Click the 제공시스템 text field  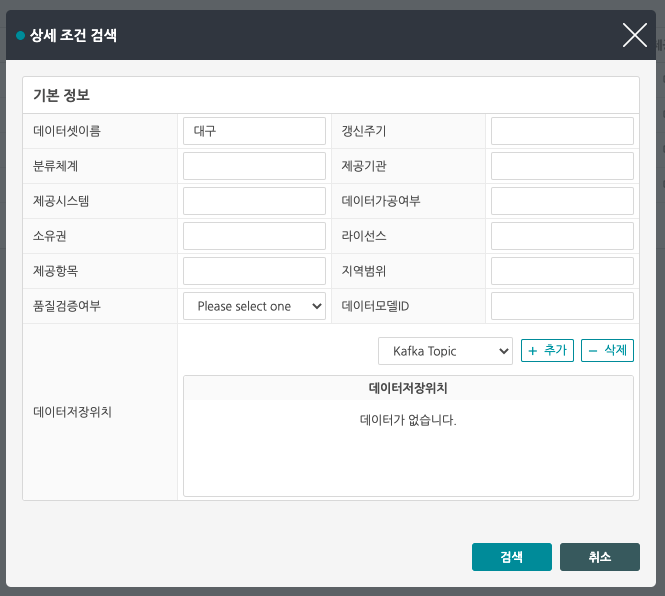(255, 201)
